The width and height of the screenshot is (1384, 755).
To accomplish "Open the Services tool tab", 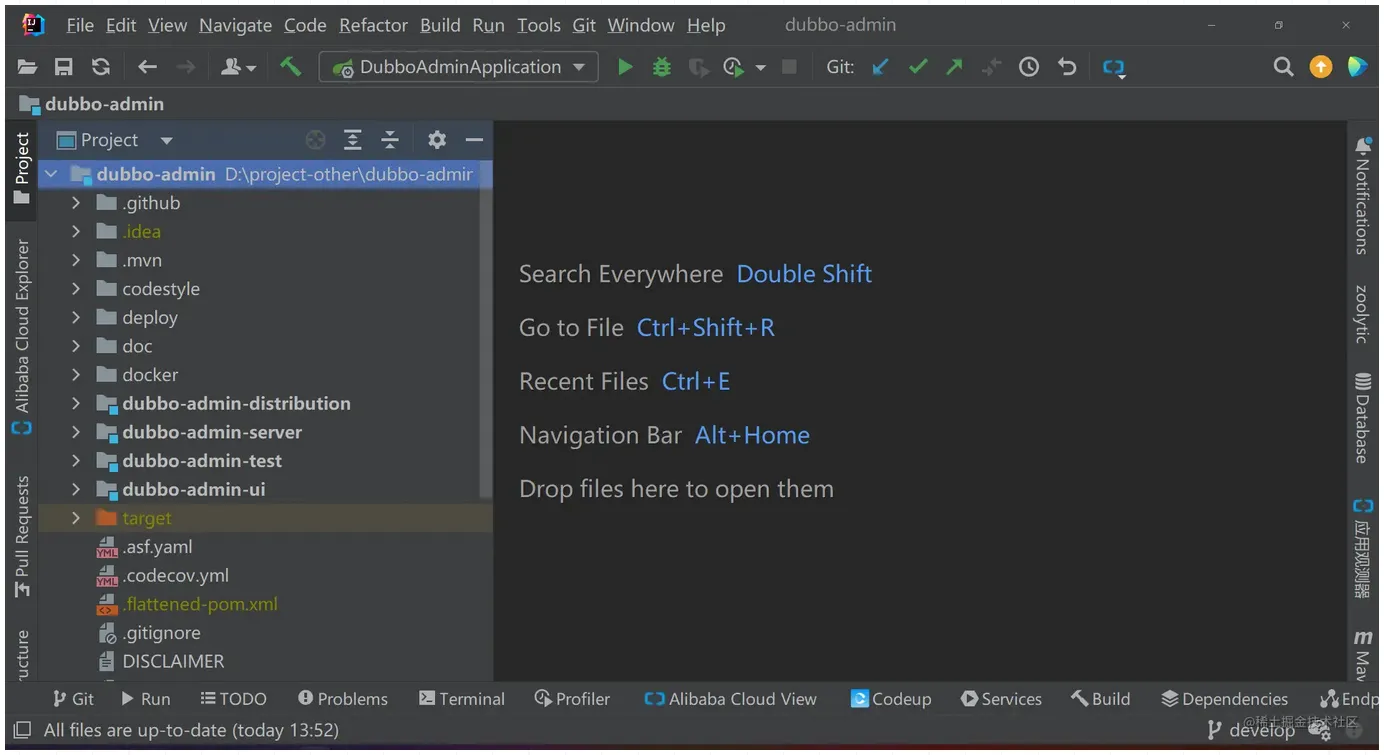I will point(1001,699).
